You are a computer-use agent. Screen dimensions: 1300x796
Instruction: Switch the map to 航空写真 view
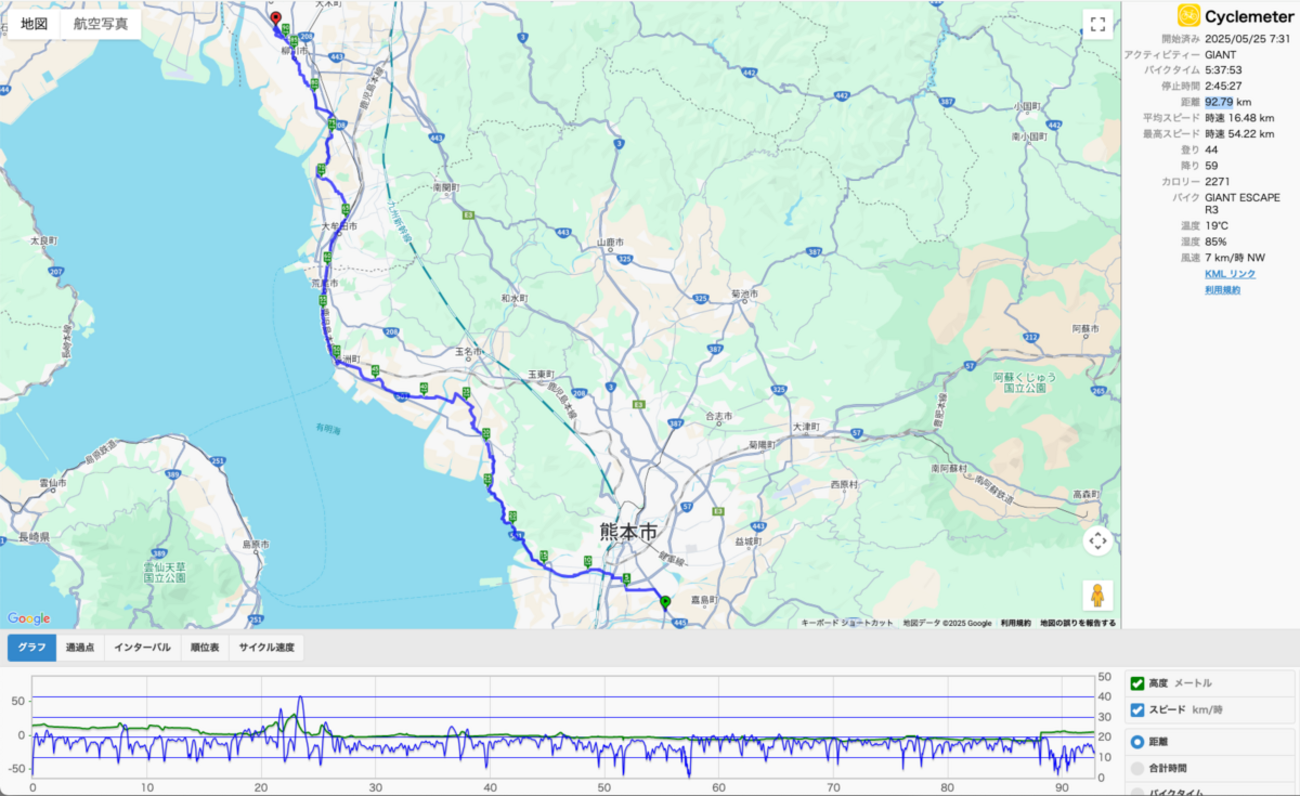pyautogui.click(x=101, y=24)
